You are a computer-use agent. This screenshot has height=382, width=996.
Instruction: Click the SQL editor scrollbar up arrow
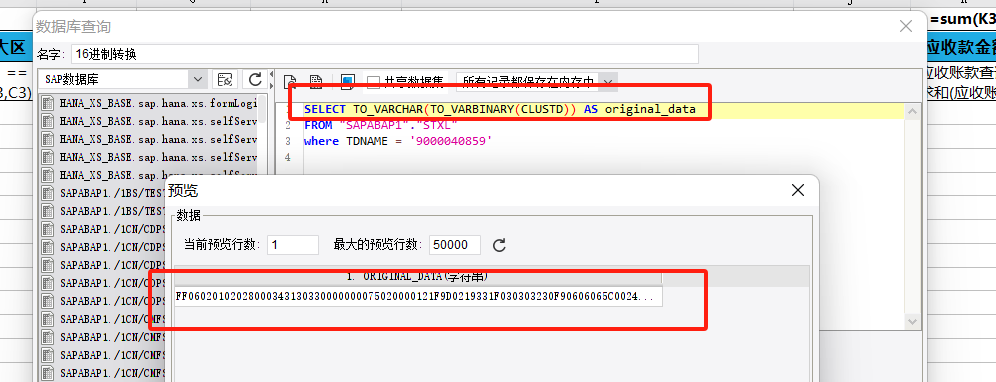(x=912, y=112)
